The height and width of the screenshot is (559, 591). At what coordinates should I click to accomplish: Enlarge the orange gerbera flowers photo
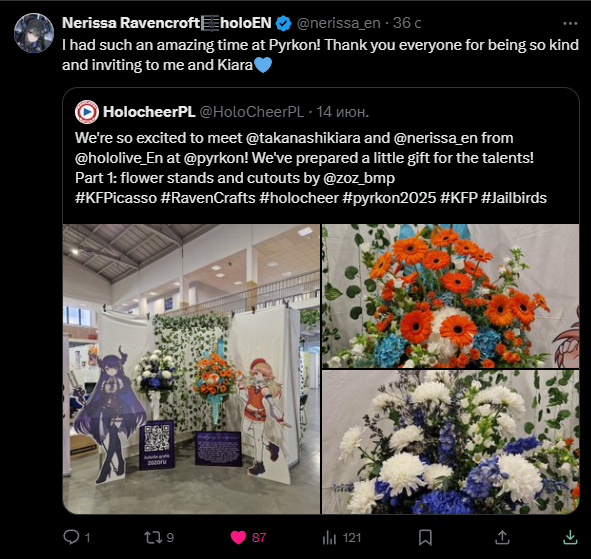click(x=450, y=296)
